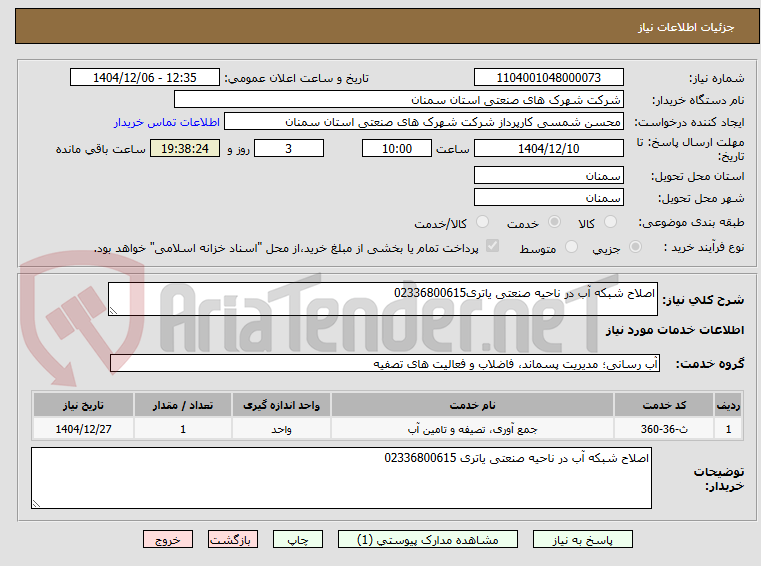
Task: Click the اطلاعات خدمات مورد نیاز heading
Action: [x=675, y=330]
